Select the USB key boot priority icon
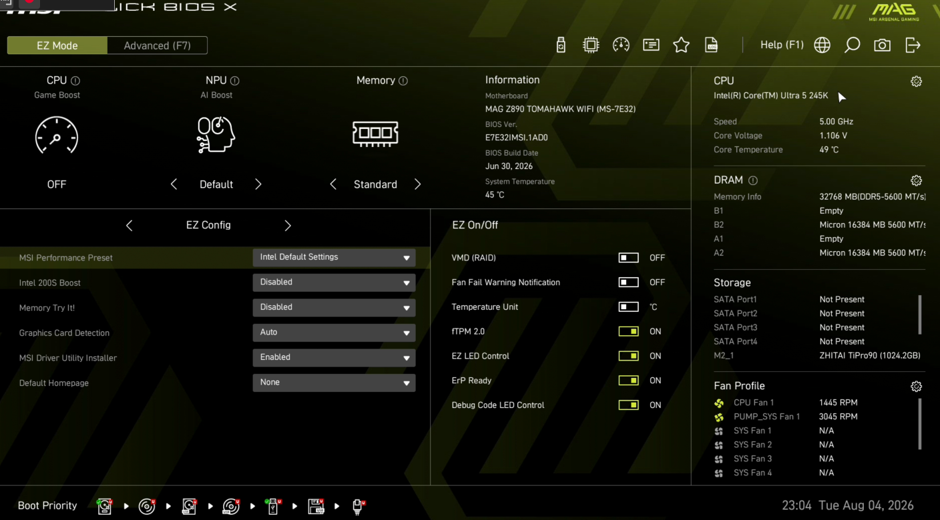940x520 pixels. pos(273,506)
